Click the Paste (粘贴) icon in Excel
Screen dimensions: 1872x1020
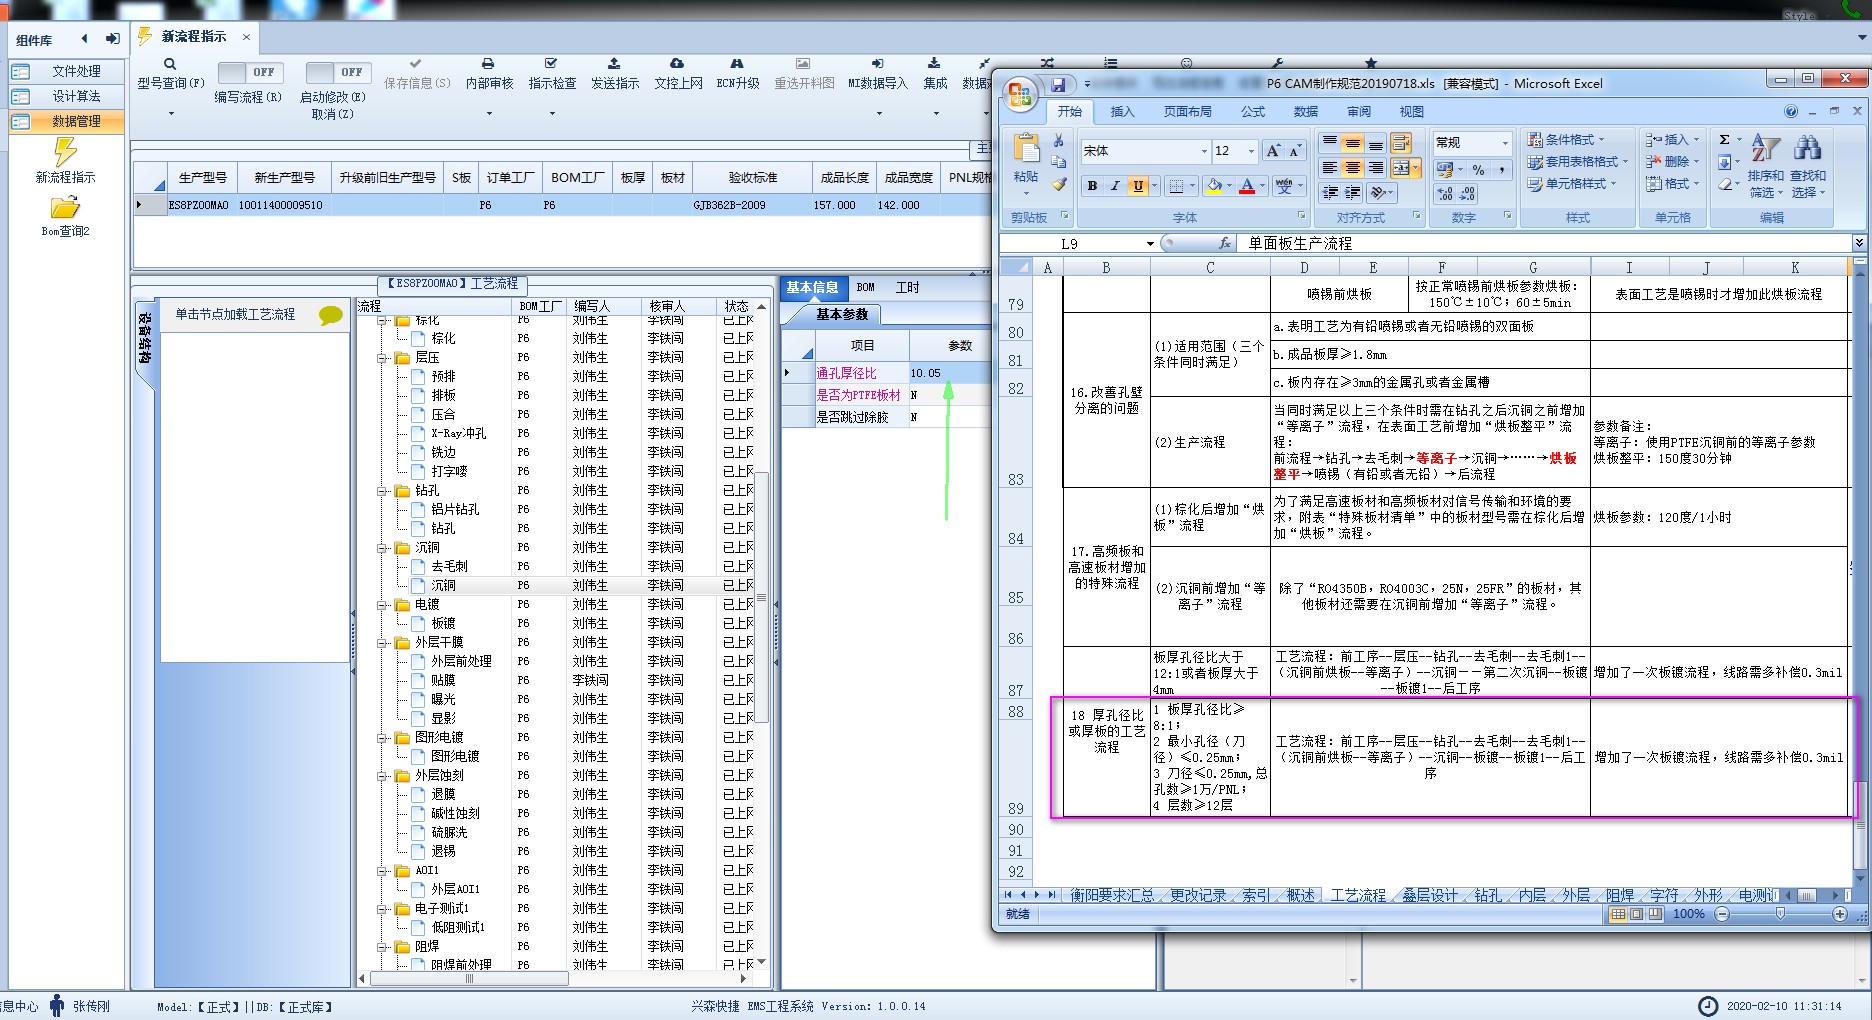pyautogui.click(x=1027, y=149)
